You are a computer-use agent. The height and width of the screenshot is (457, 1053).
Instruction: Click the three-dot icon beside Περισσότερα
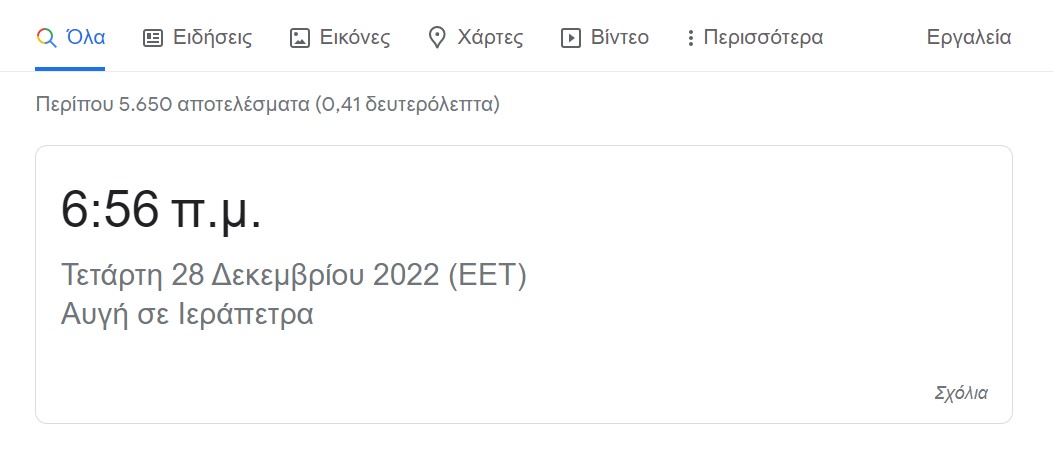[690, 38]
